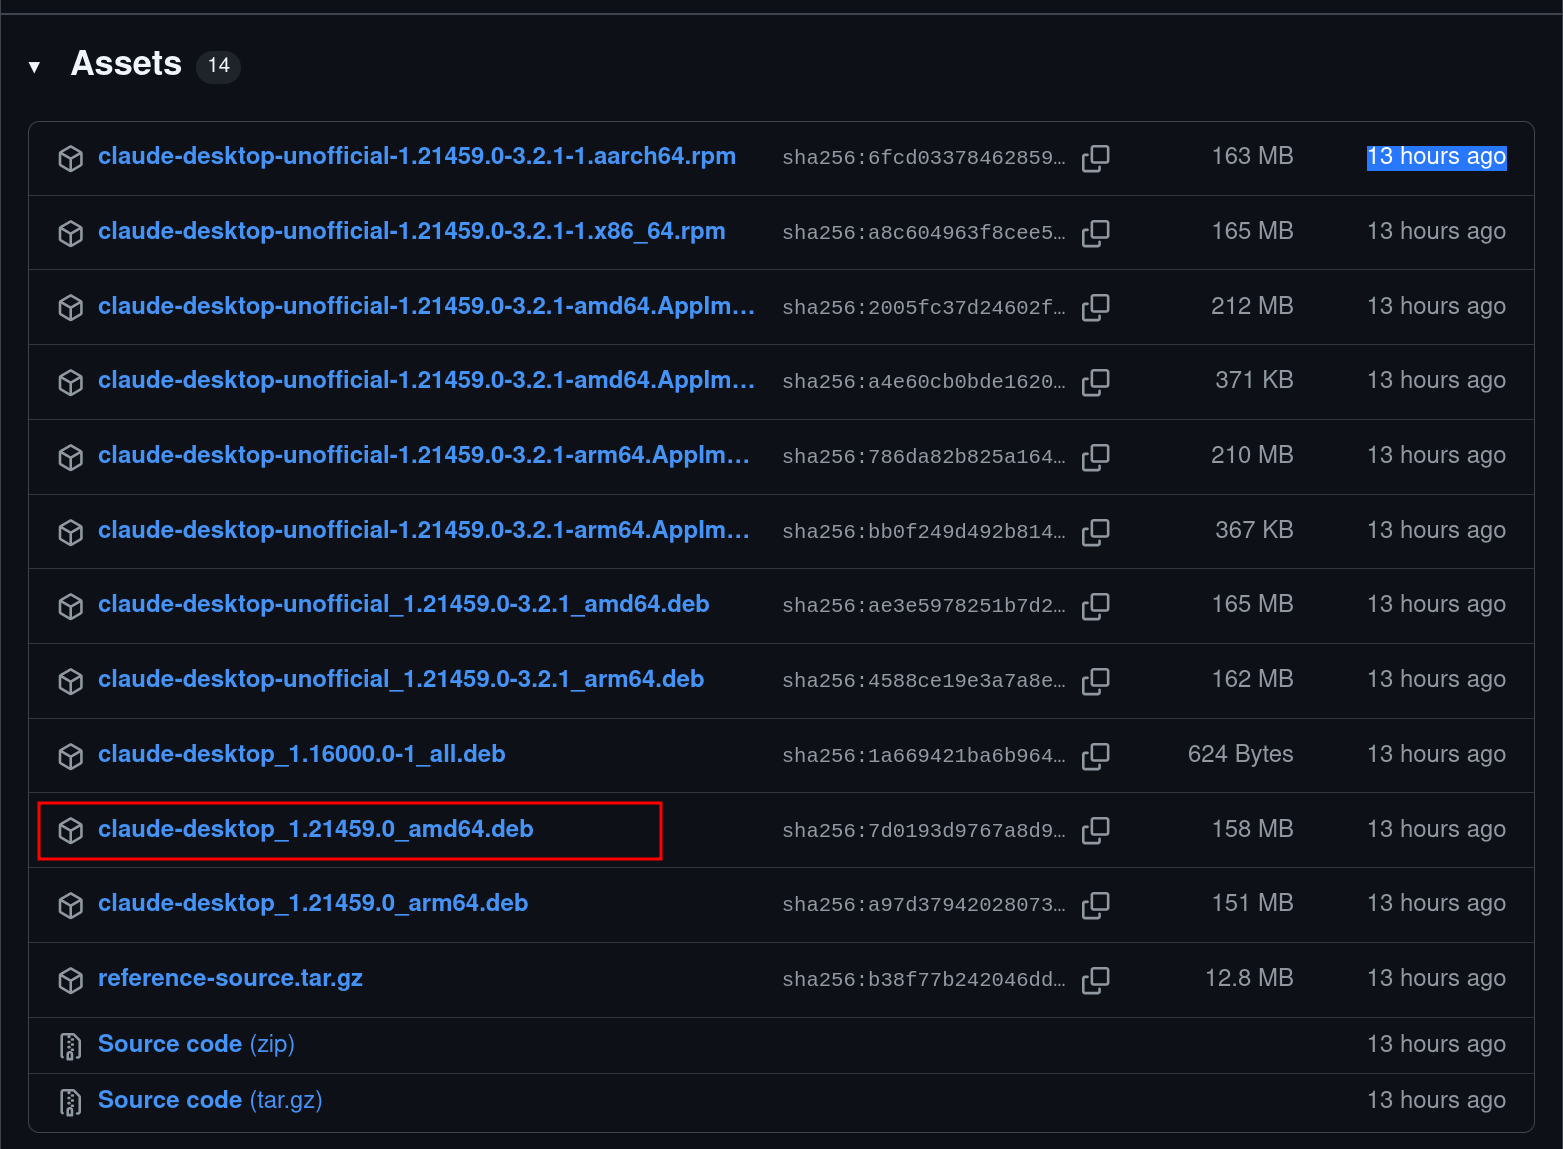Click package icon beside unofficial arm64.deb
This screenshot has width=1563, height=1149.
(70, 681)
